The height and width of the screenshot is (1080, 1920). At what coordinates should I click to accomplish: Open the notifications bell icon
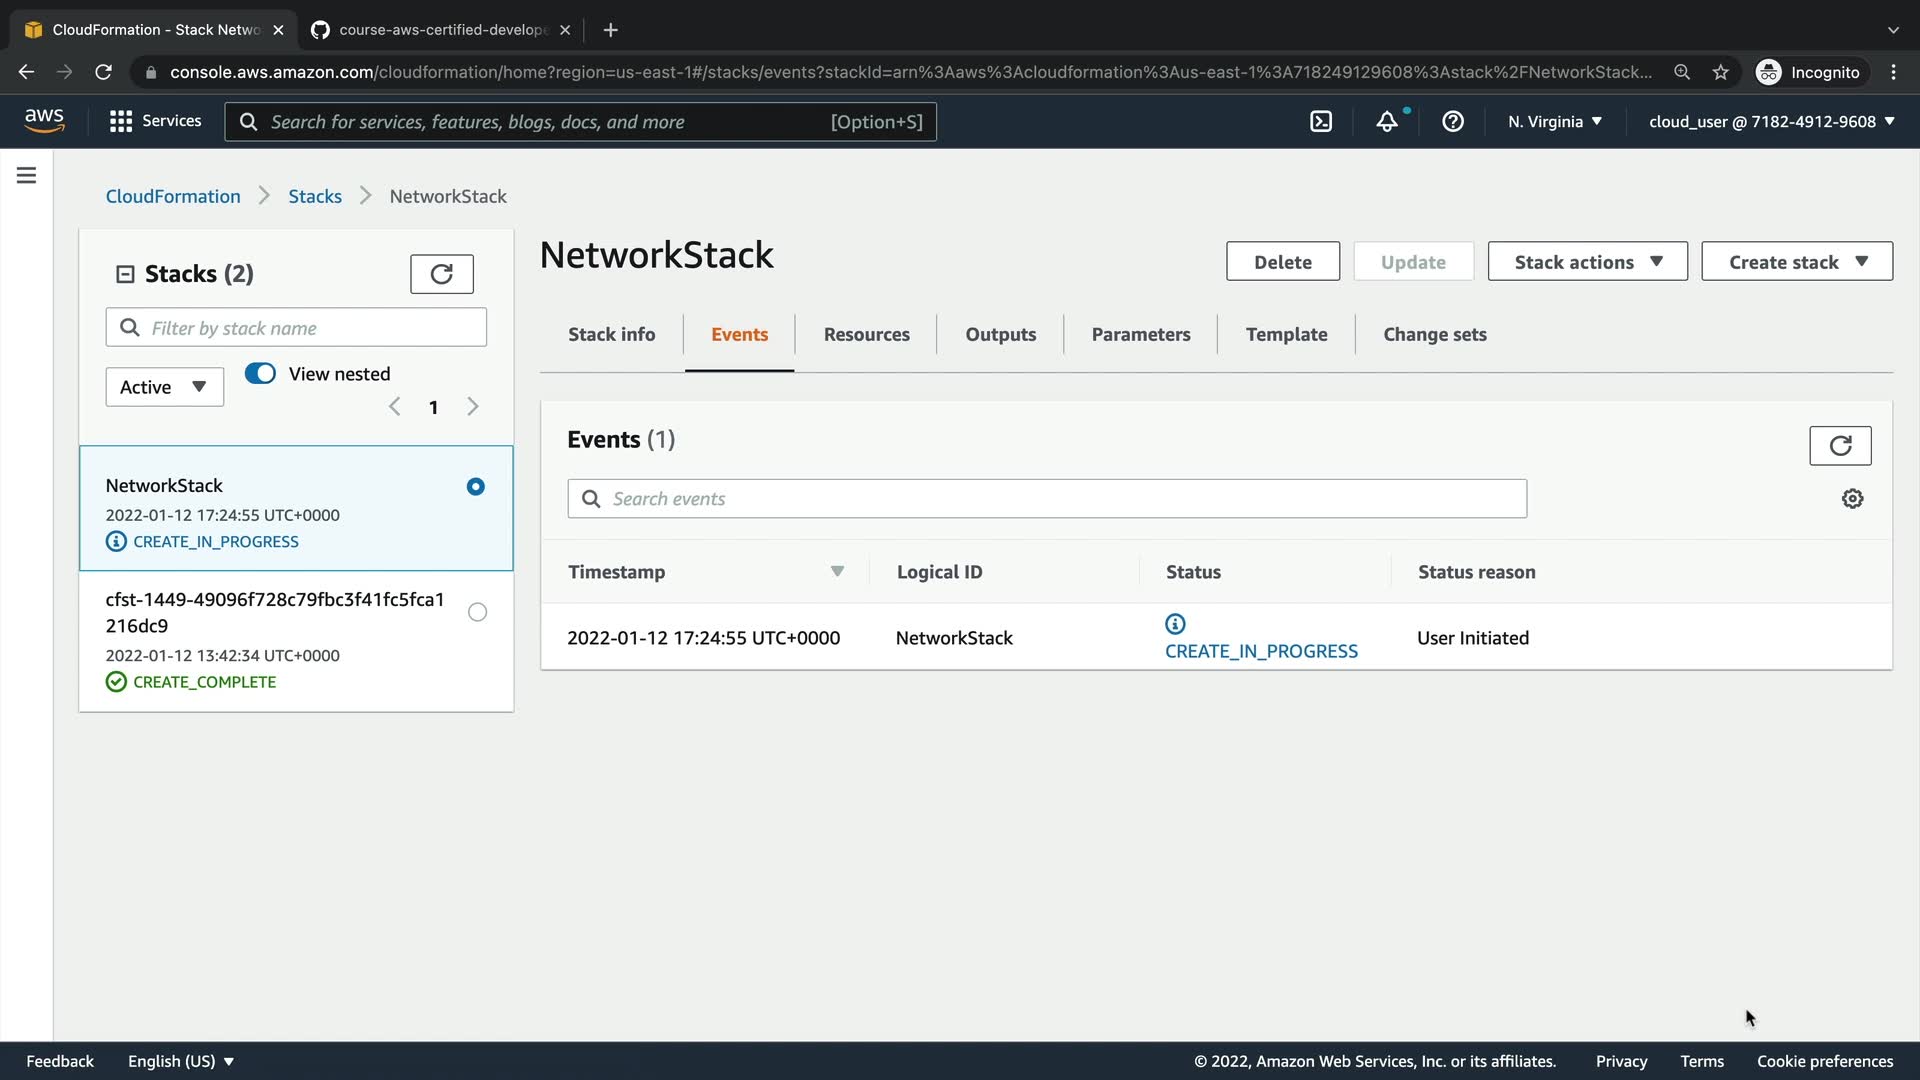click(1387, 121)
